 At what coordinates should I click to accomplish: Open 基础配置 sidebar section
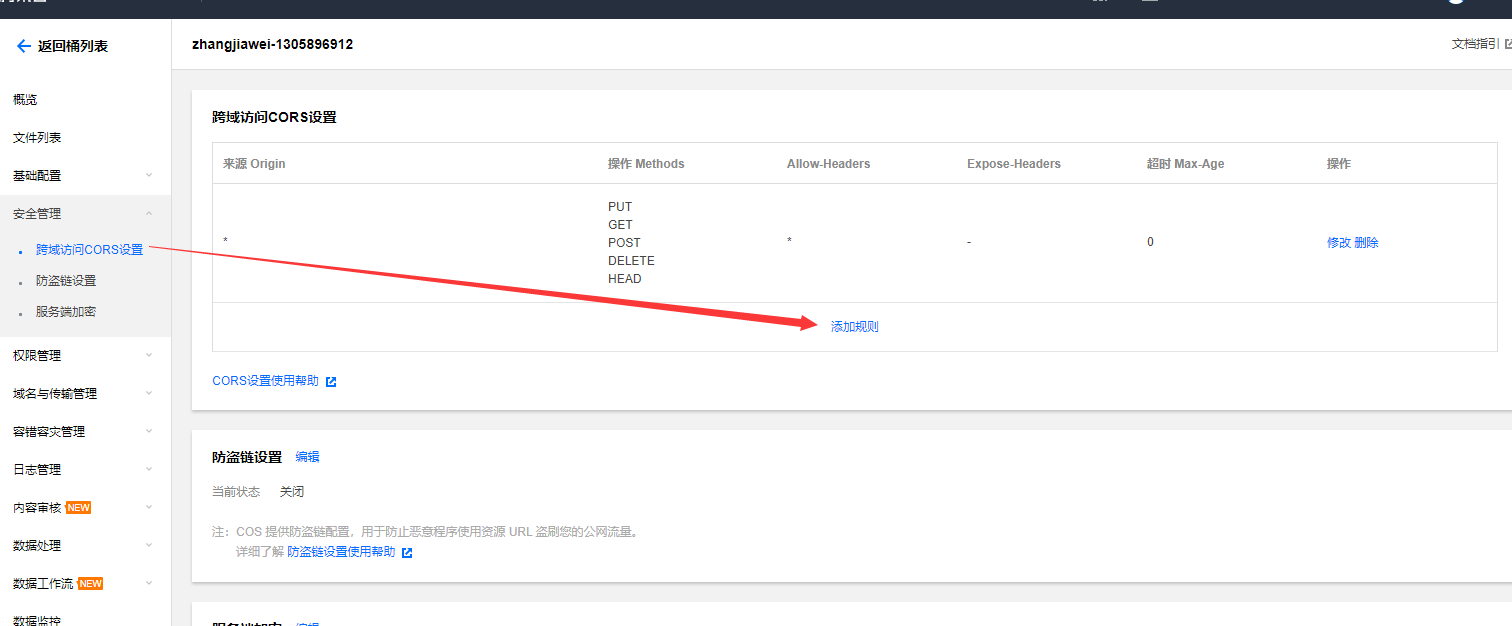[x=37, y=176]
